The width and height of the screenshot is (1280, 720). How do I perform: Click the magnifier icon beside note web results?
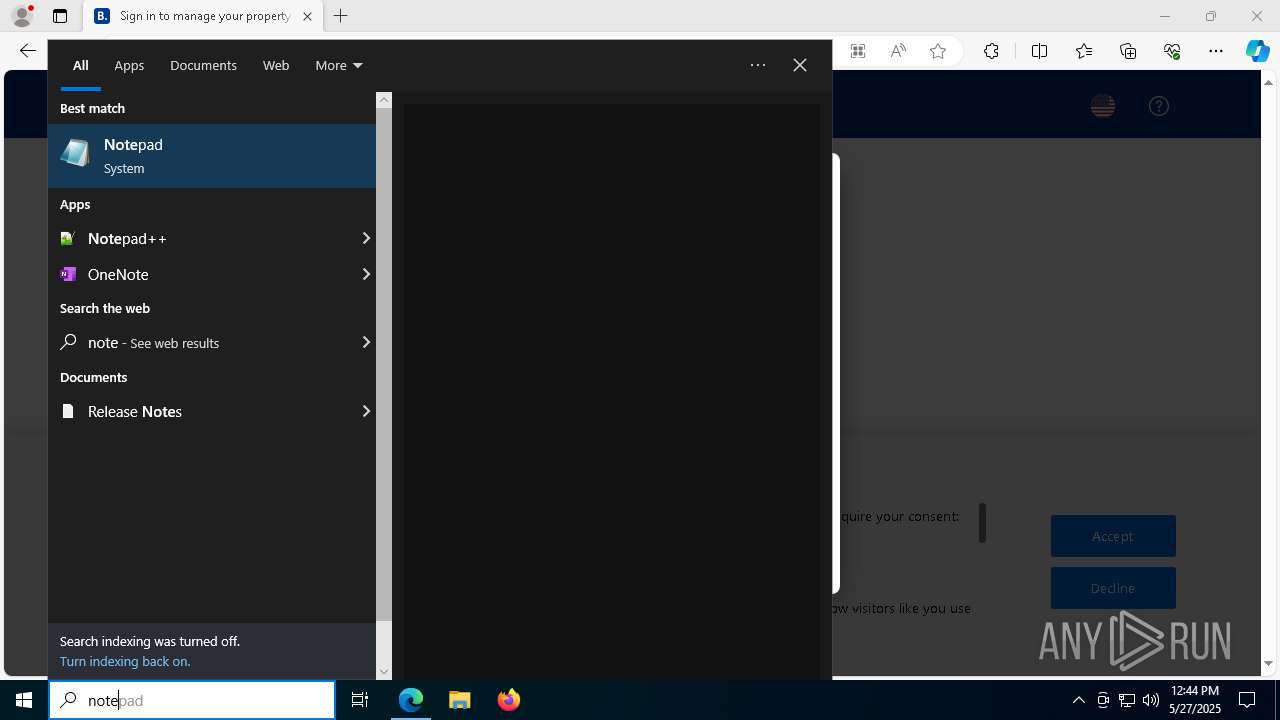click(x=68, y=342)
